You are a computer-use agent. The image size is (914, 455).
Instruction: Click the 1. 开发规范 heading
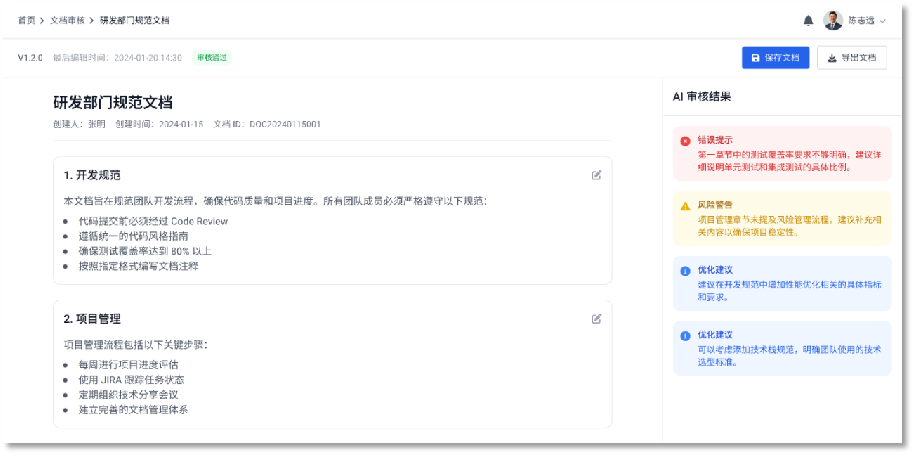[92, 175]
